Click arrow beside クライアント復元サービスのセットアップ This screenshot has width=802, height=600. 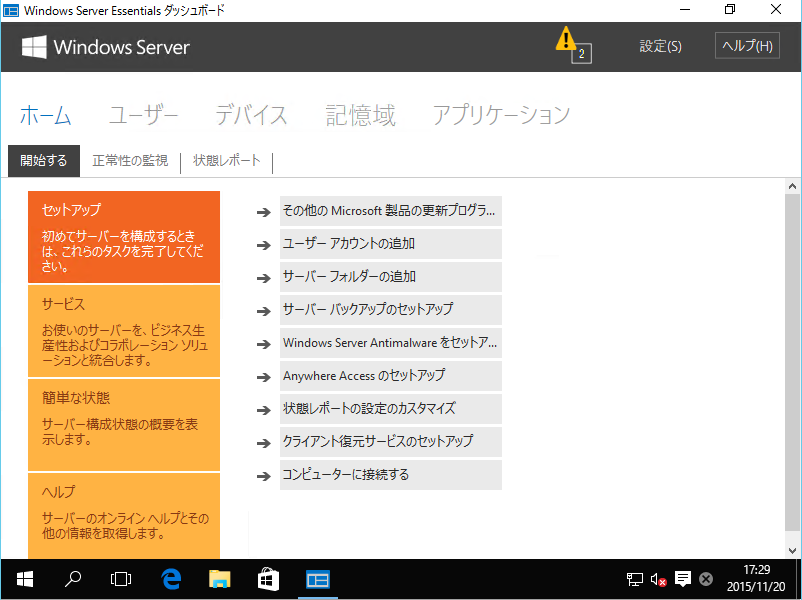tap(263, 442)
